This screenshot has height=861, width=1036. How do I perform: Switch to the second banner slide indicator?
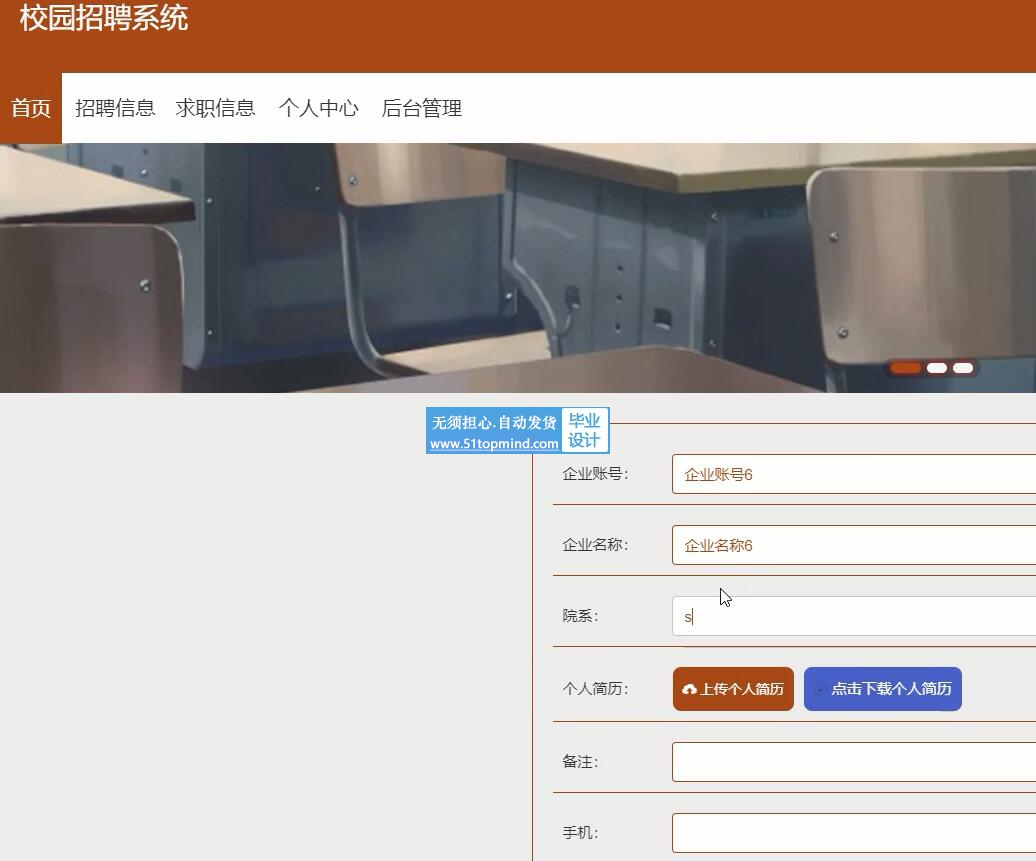coord(936,368)
